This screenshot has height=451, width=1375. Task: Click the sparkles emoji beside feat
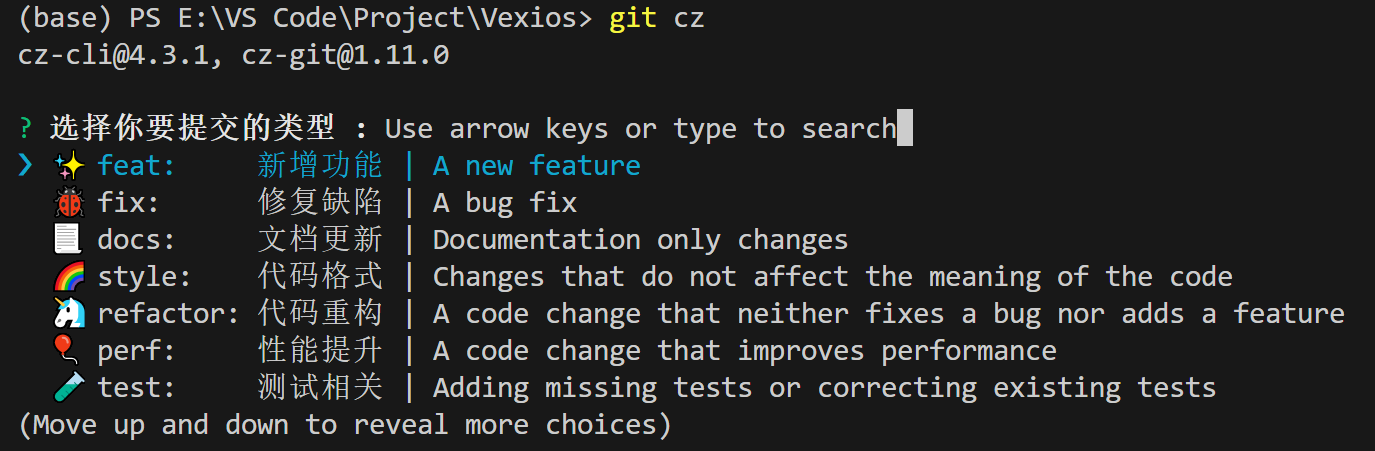pos(68,166)
